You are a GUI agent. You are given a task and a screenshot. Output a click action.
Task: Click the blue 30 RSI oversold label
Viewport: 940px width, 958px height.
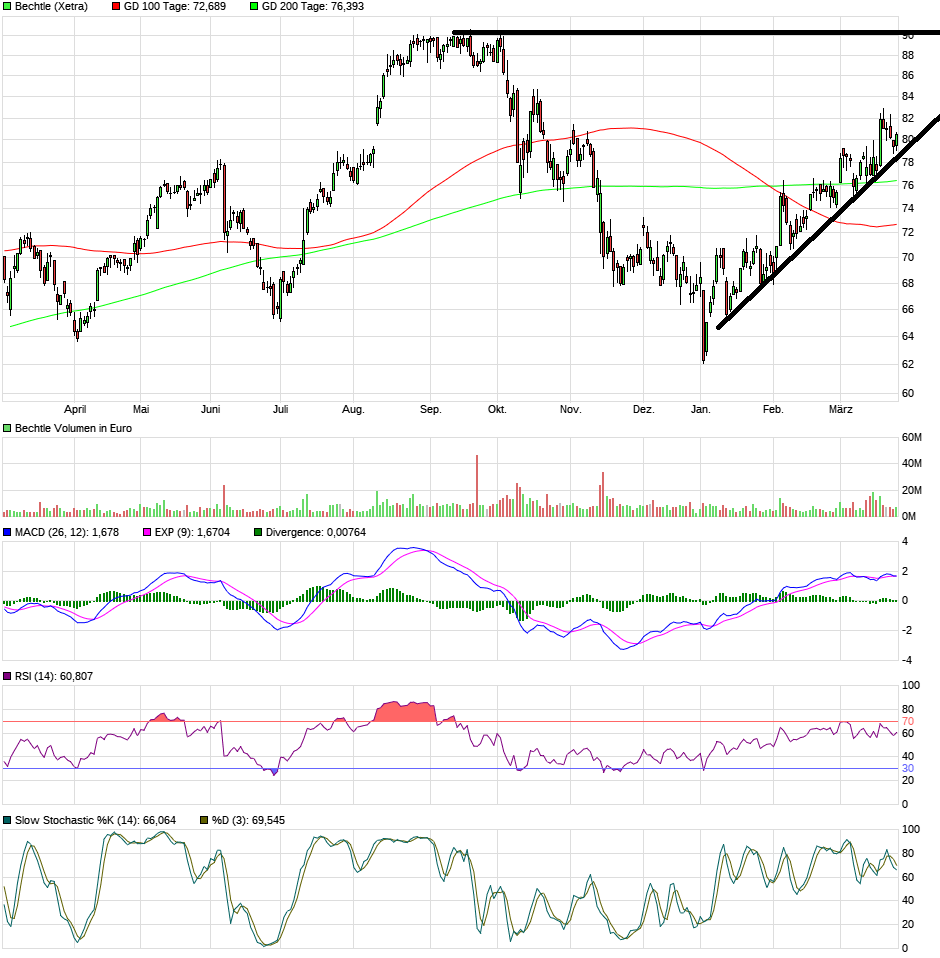(908, 769)
